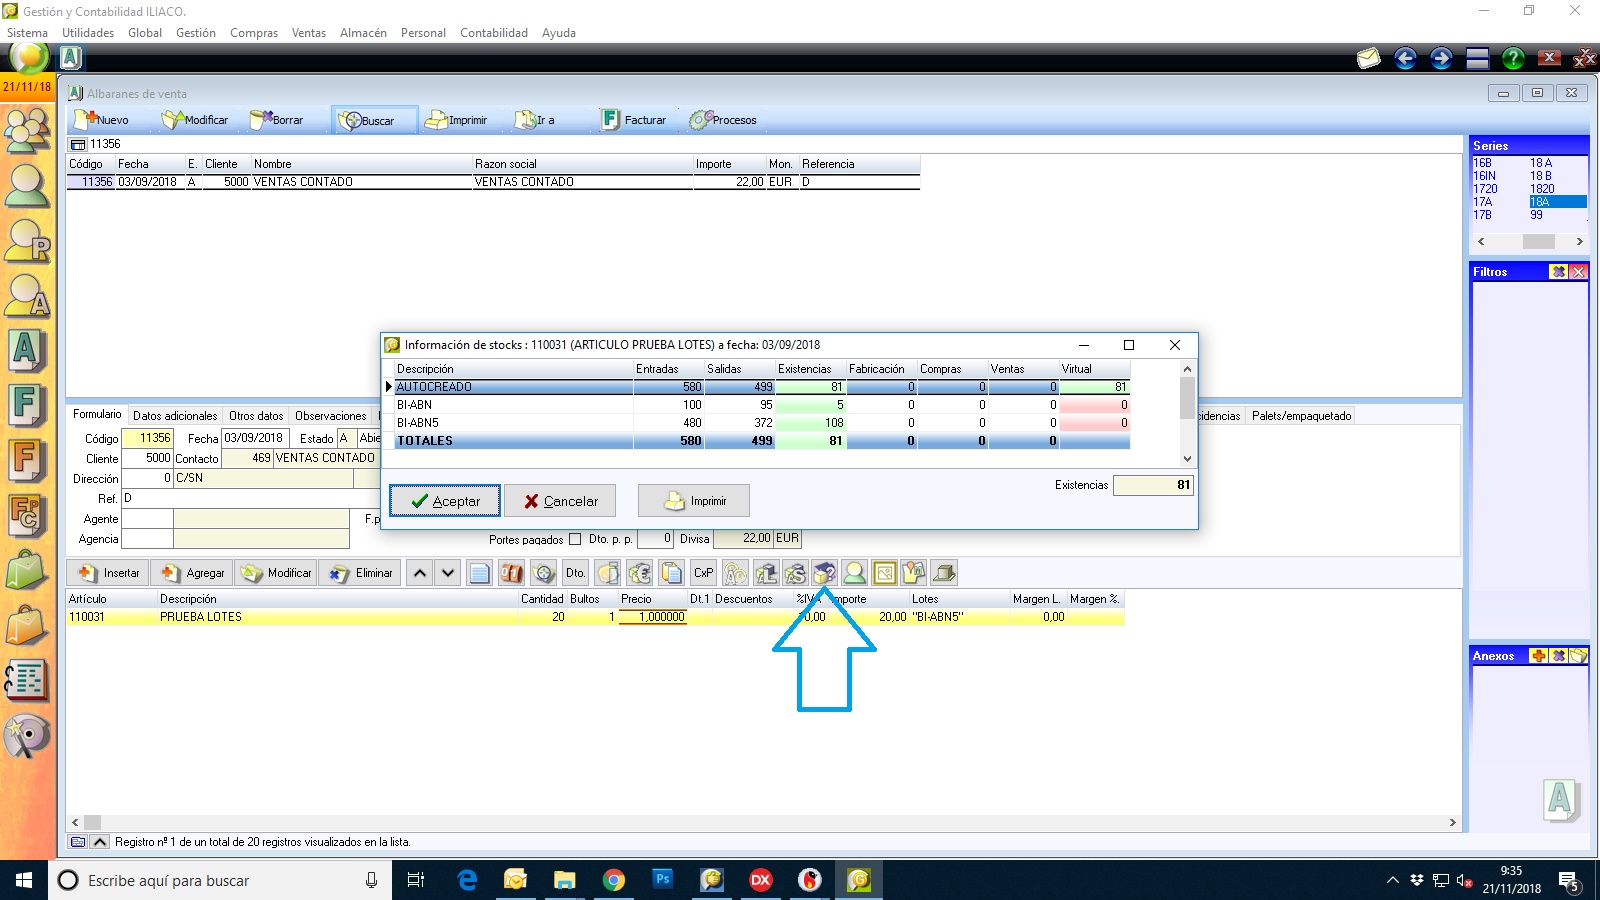Click the blank document icon in line toolbar
This screenshot has height=900, width=1600.
point(480,573)
